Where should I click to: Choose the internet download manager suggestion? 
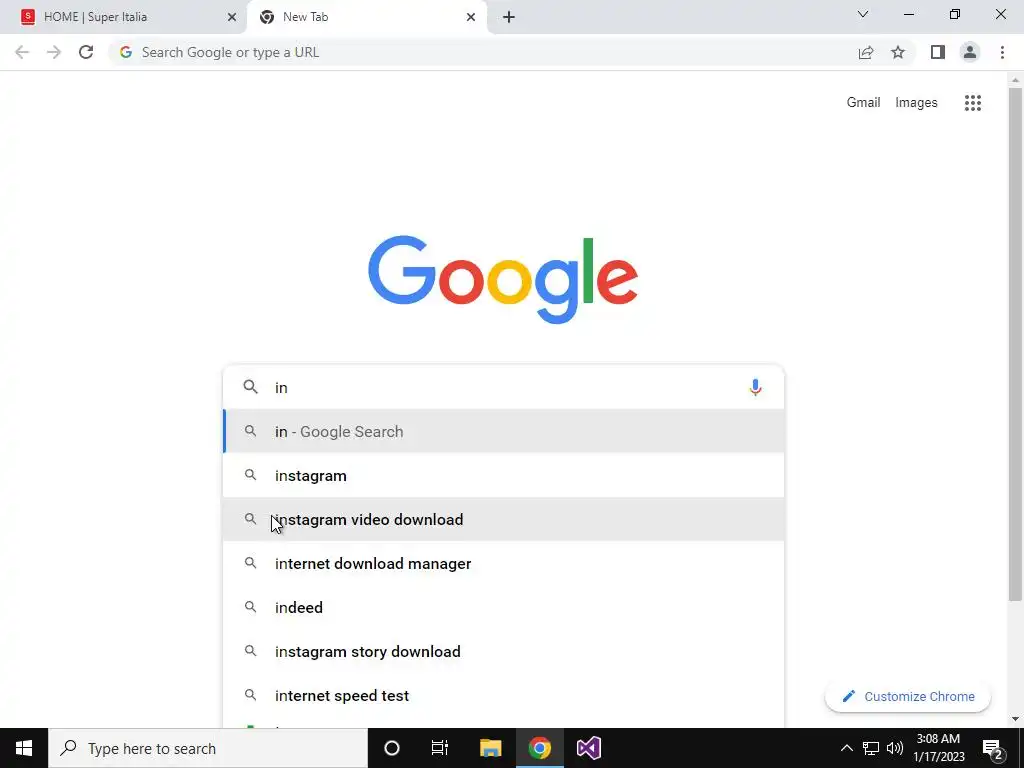[504, 563]
